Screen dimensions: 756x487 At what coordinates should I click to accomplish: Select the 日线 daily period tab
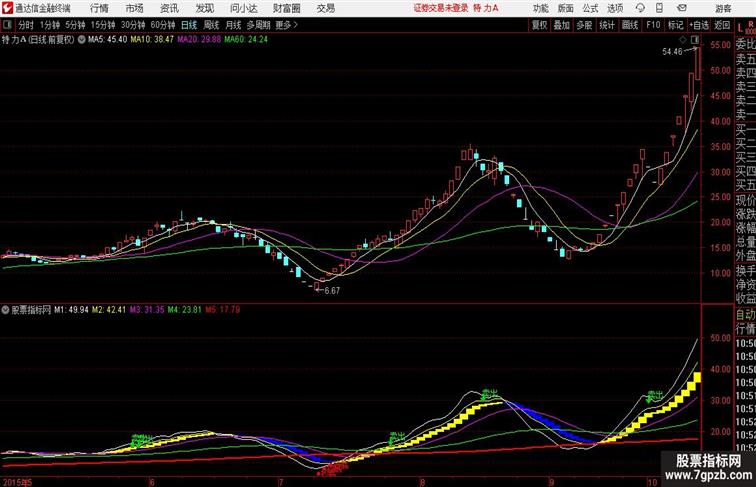point(189,25)
